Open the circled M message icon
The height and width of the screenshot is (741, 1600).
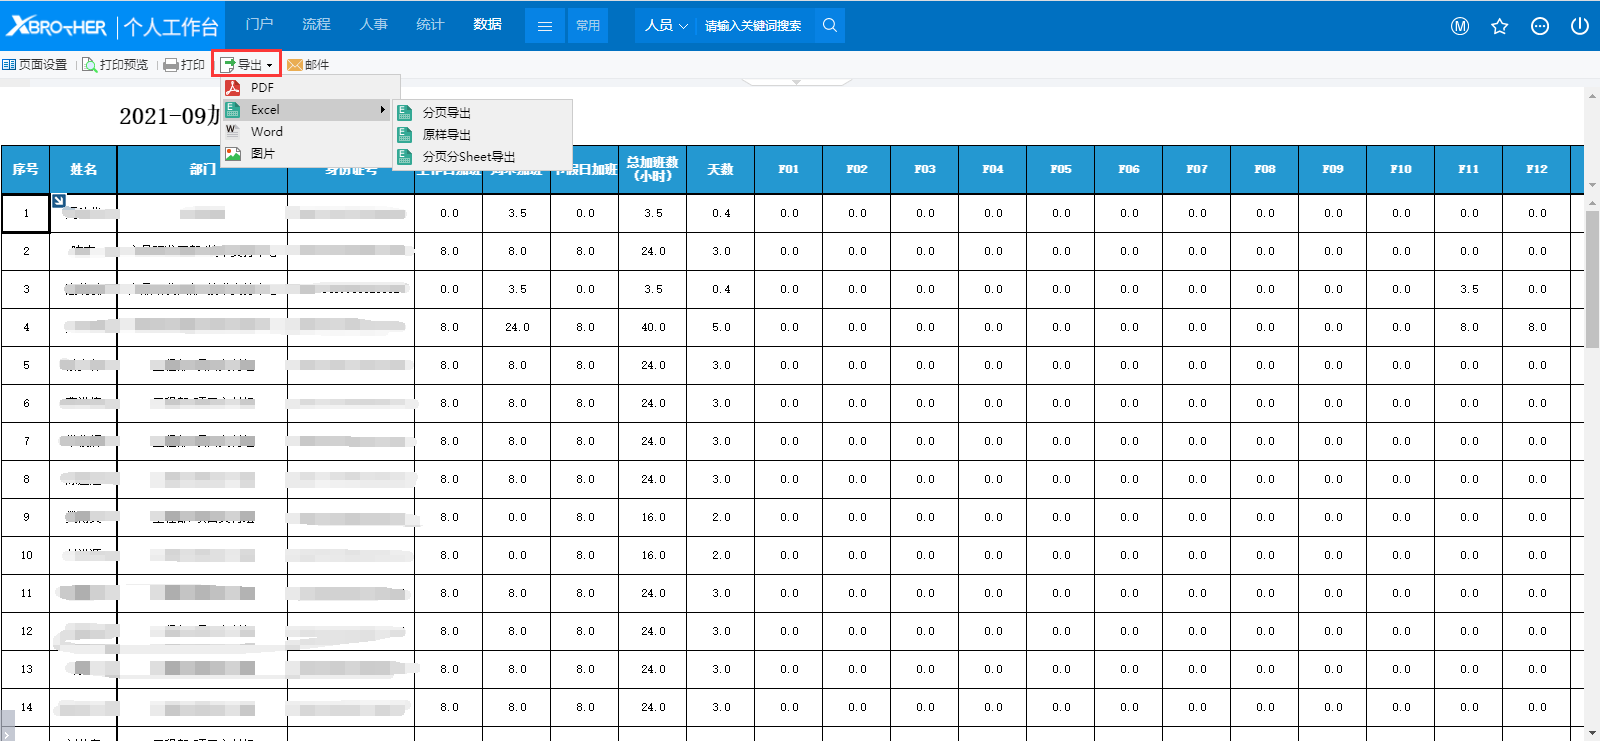point(1459,26)
